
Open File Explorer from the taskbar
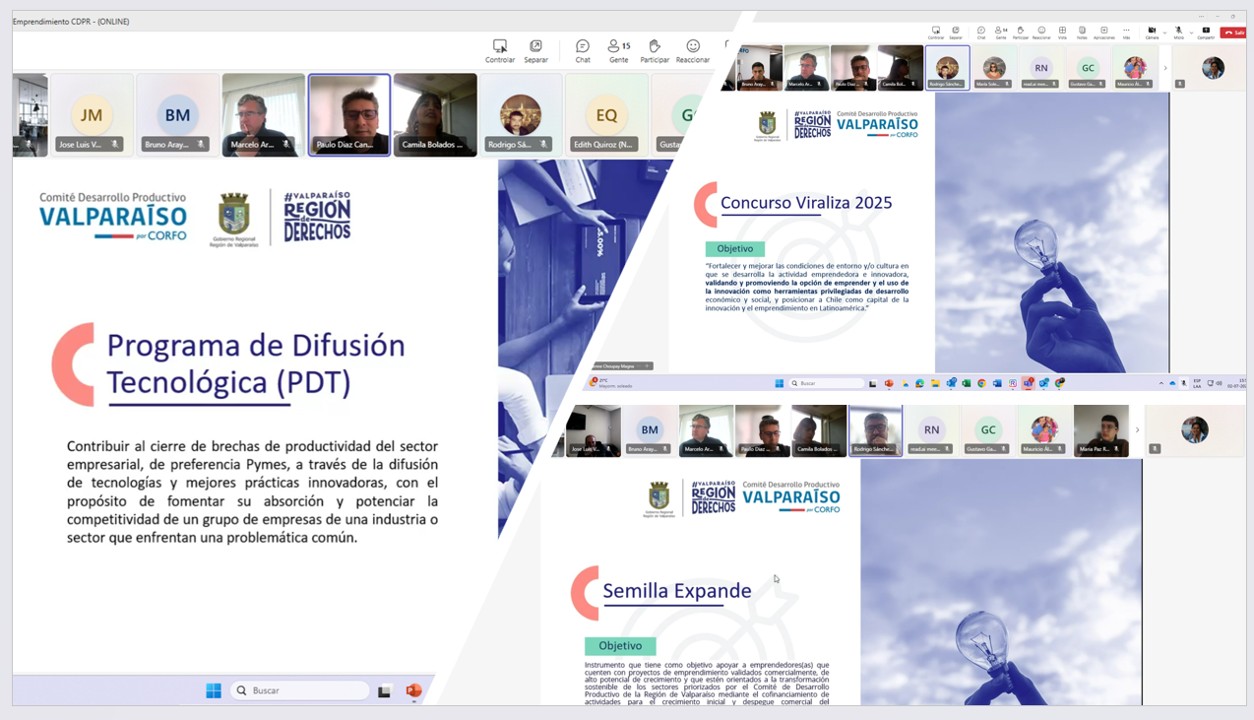935,383
